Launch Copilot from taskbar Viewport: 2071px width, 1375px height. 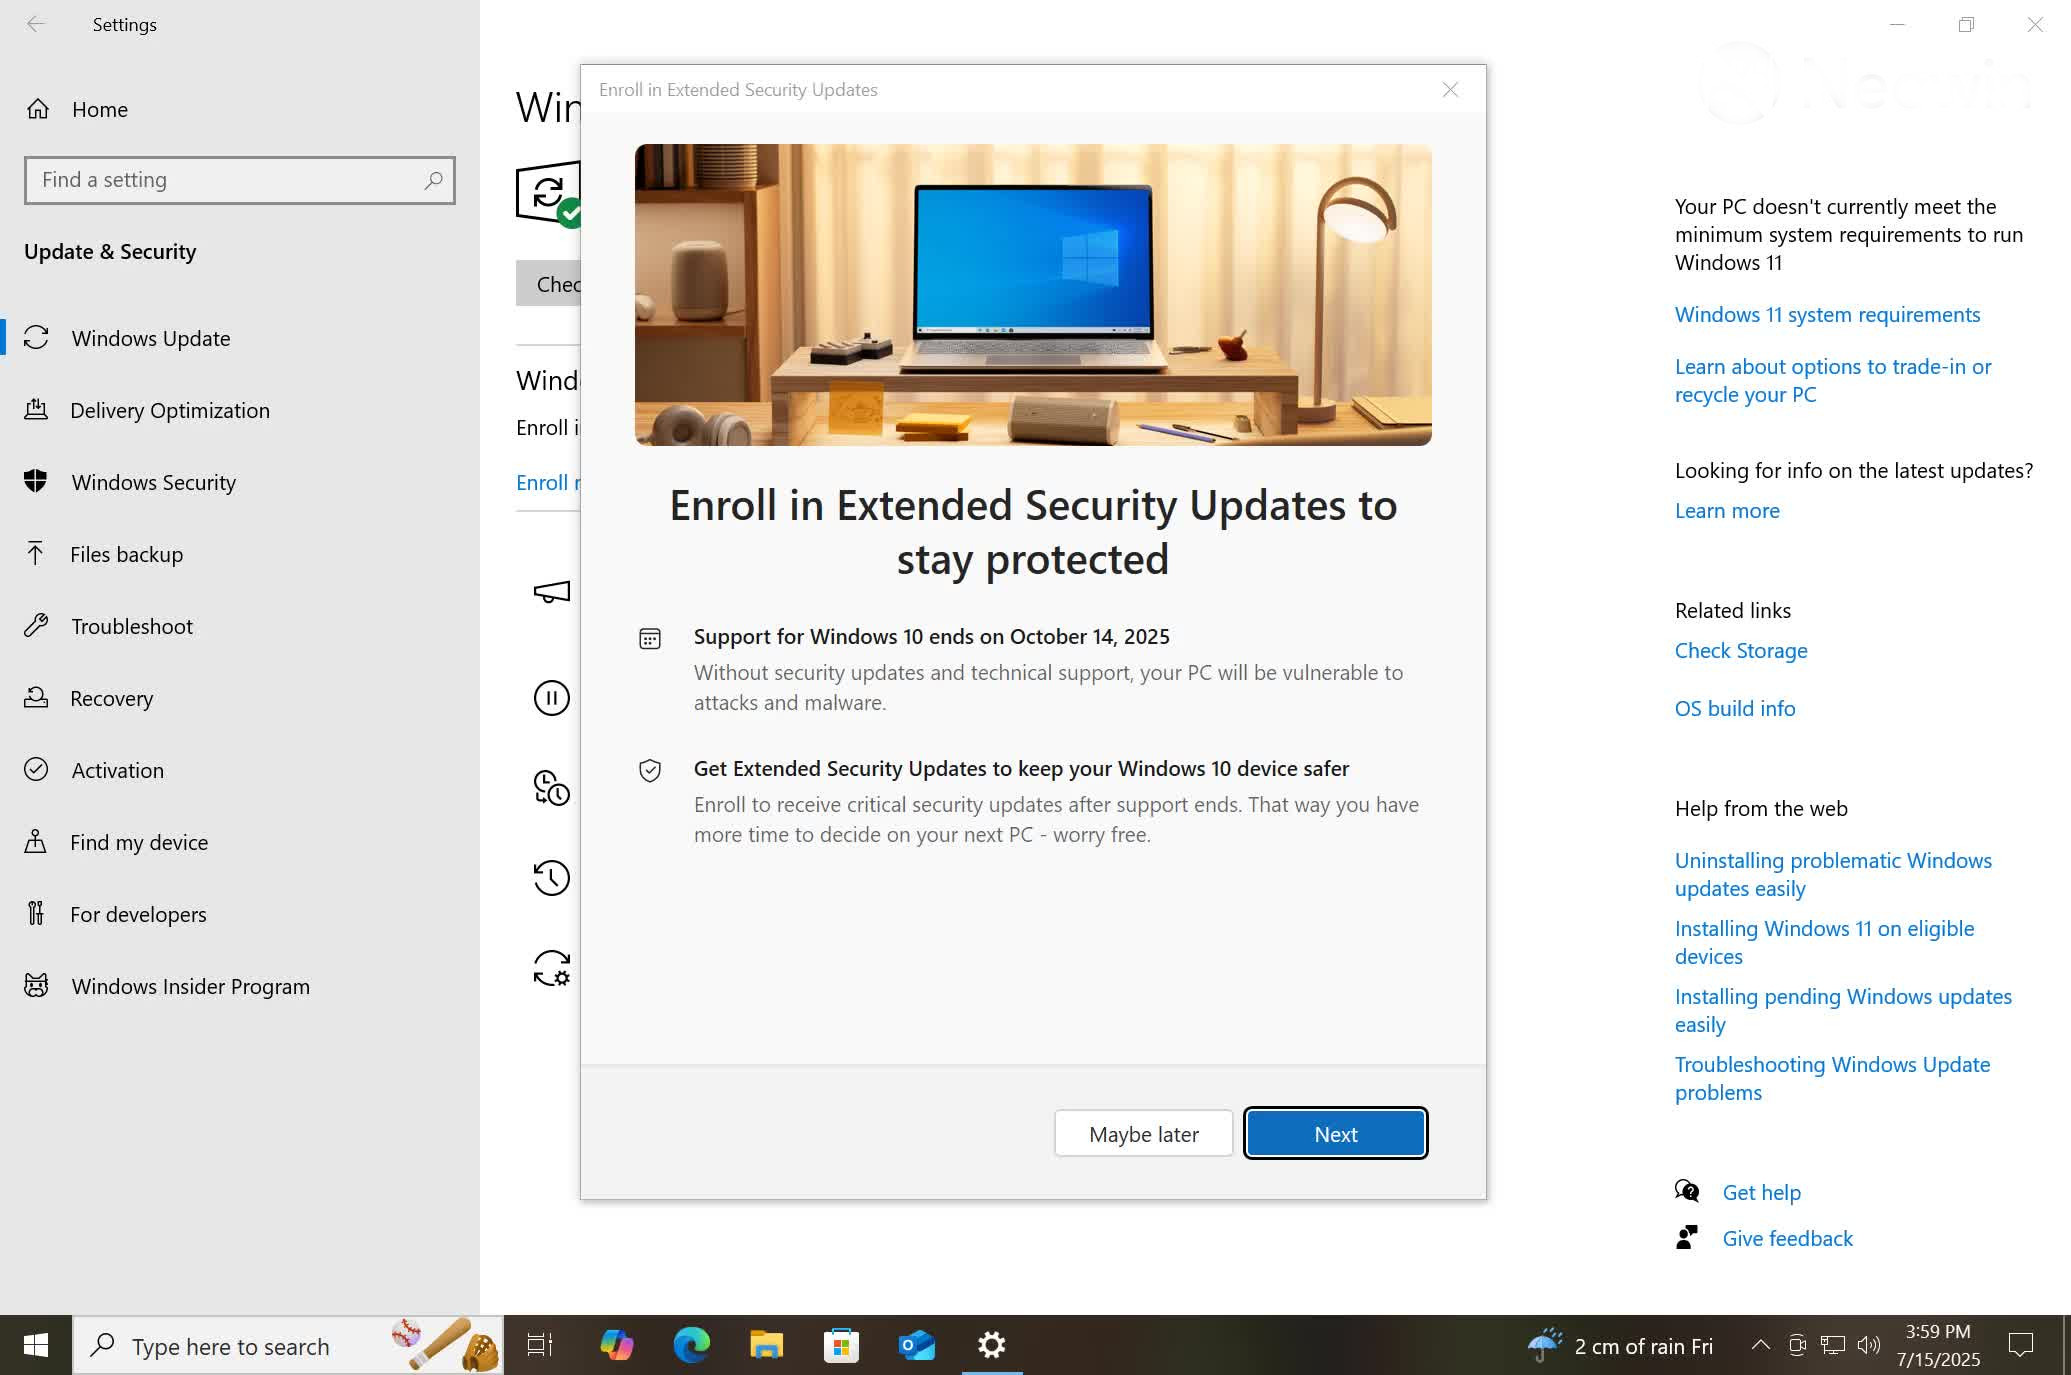point(616,1345)
